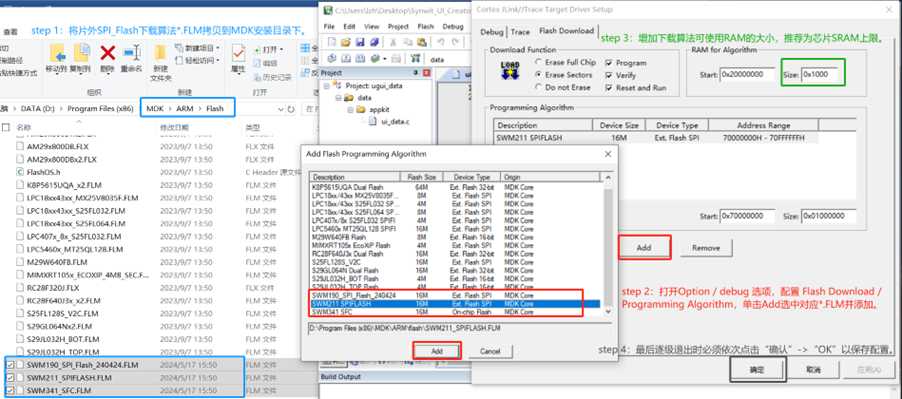This screenshot has width=902, height=399.
Task: Select the Erase Full Chip radio button
Action: tap(538, 63)
